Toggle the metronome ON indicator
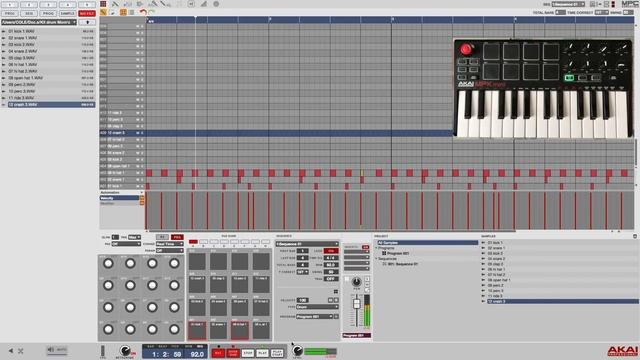 click(x=133, y=353)
